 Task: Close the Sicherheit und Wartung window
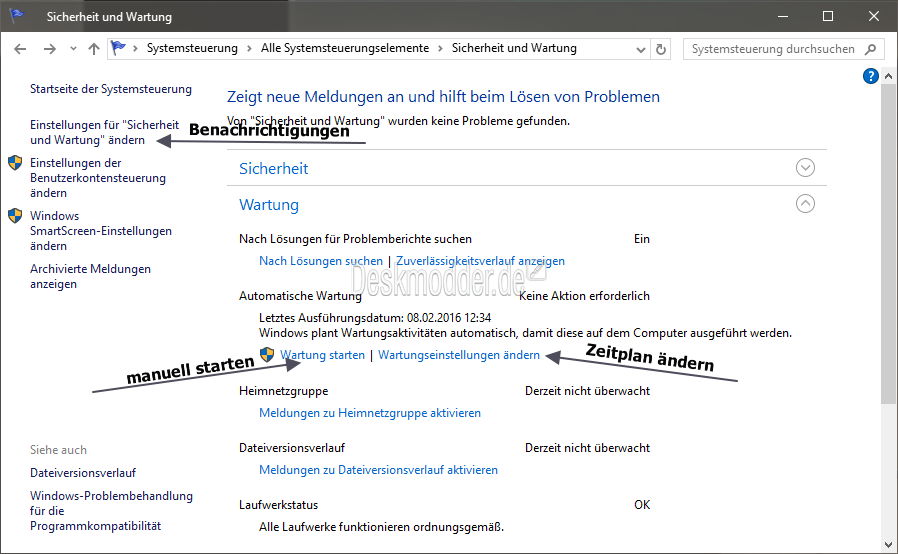873,16
